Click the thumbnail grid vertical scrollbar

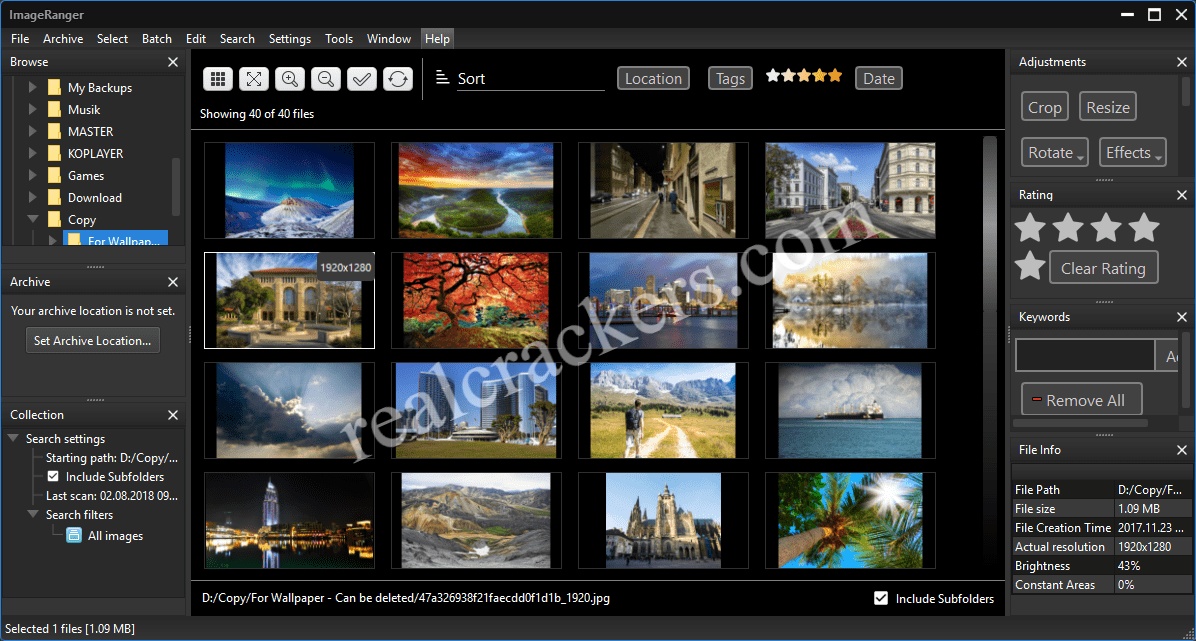click(990, 351)
